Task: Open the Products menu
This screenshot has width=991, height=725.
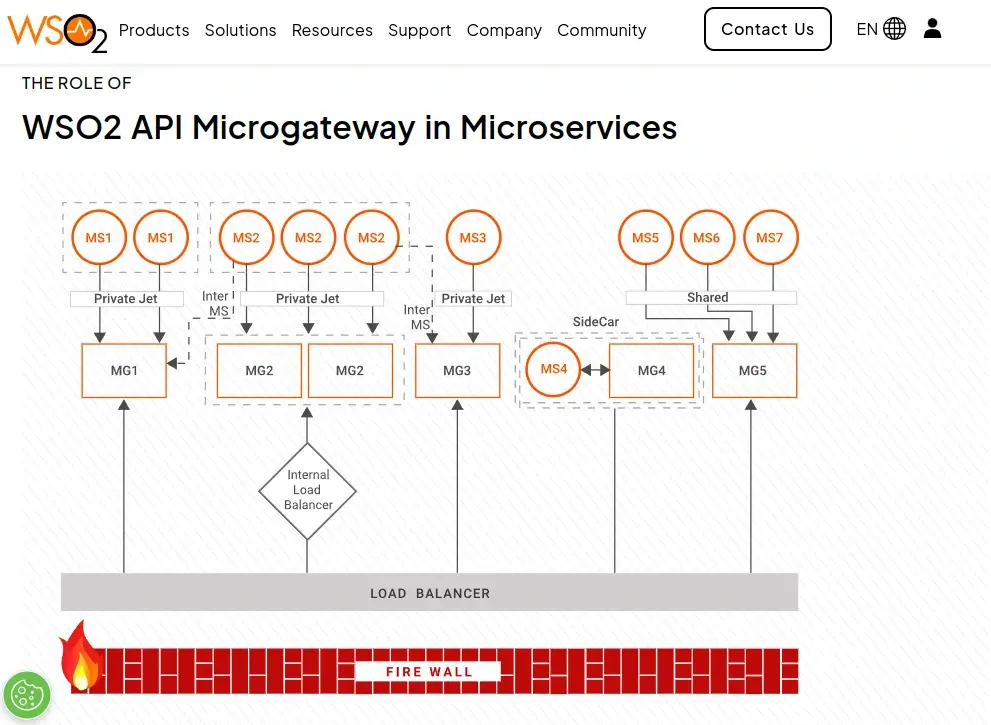Action: click(154, 30)
